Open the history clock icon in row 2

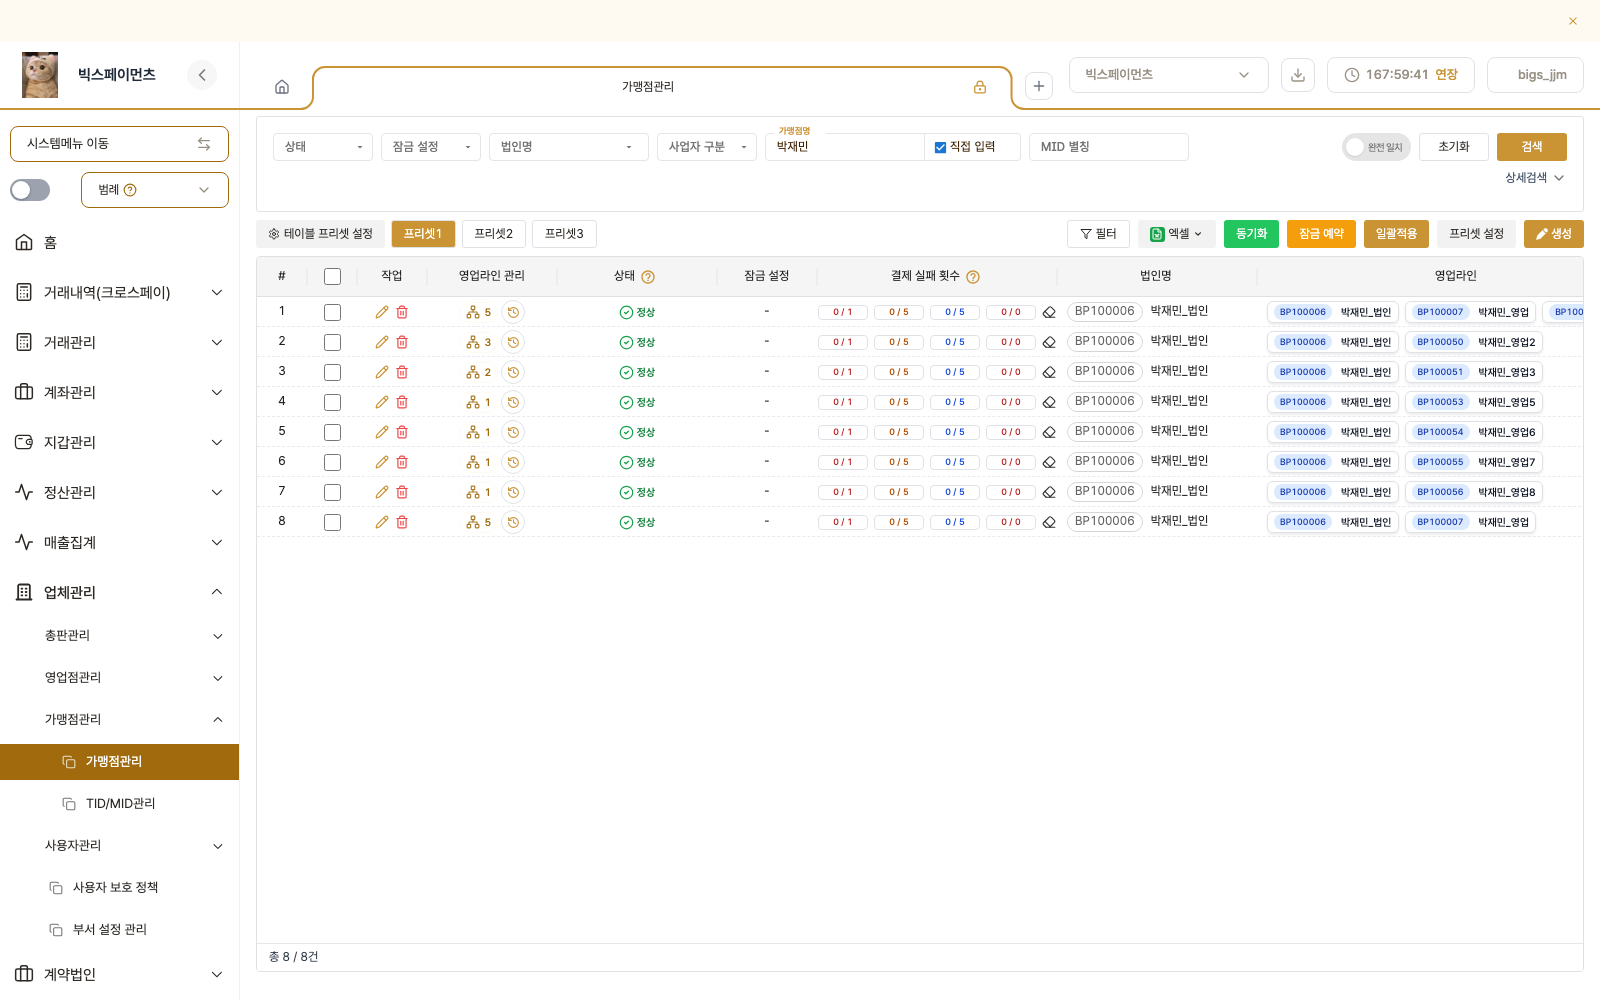coord(513,342)
